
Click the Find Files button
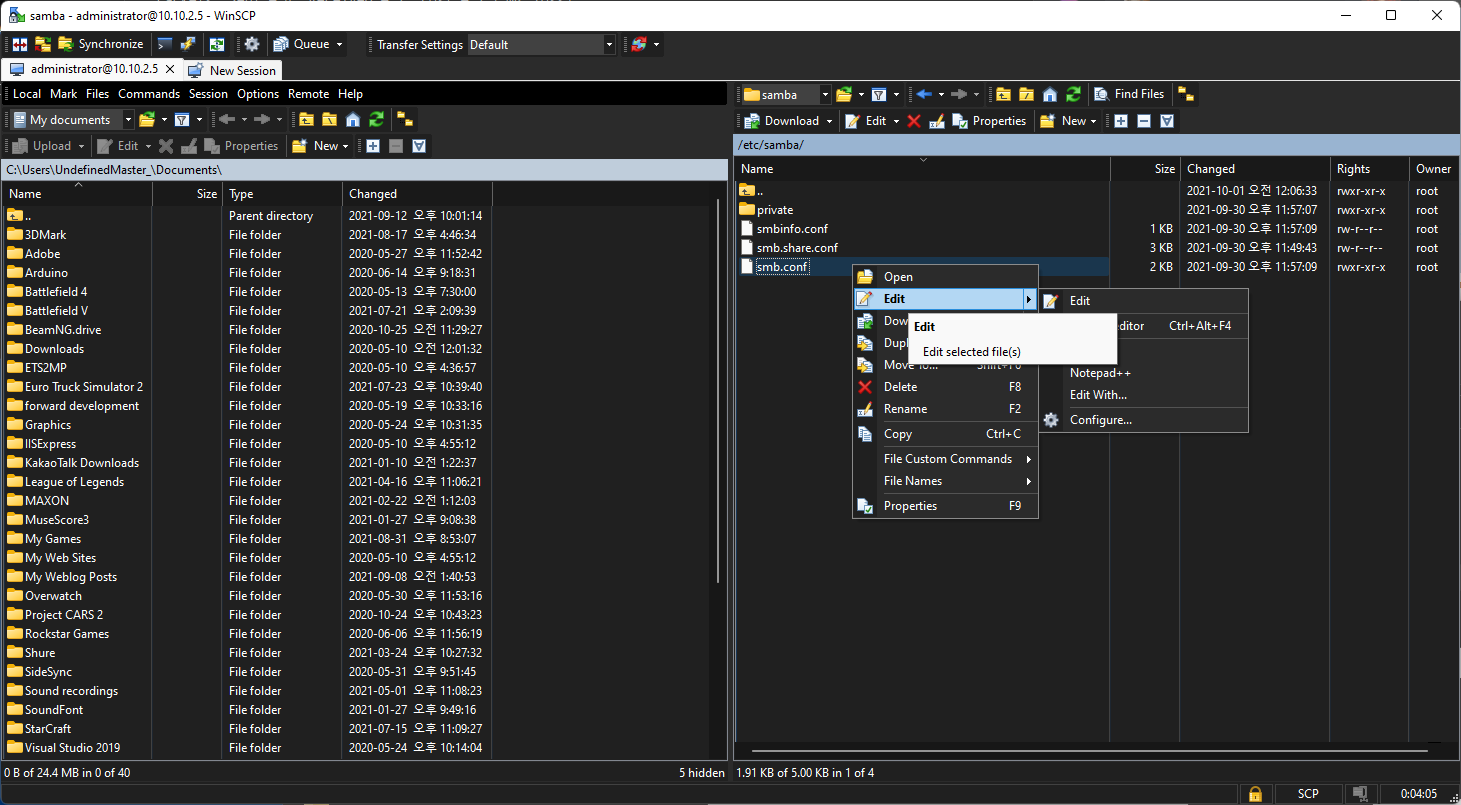[x=1129, y=94]
